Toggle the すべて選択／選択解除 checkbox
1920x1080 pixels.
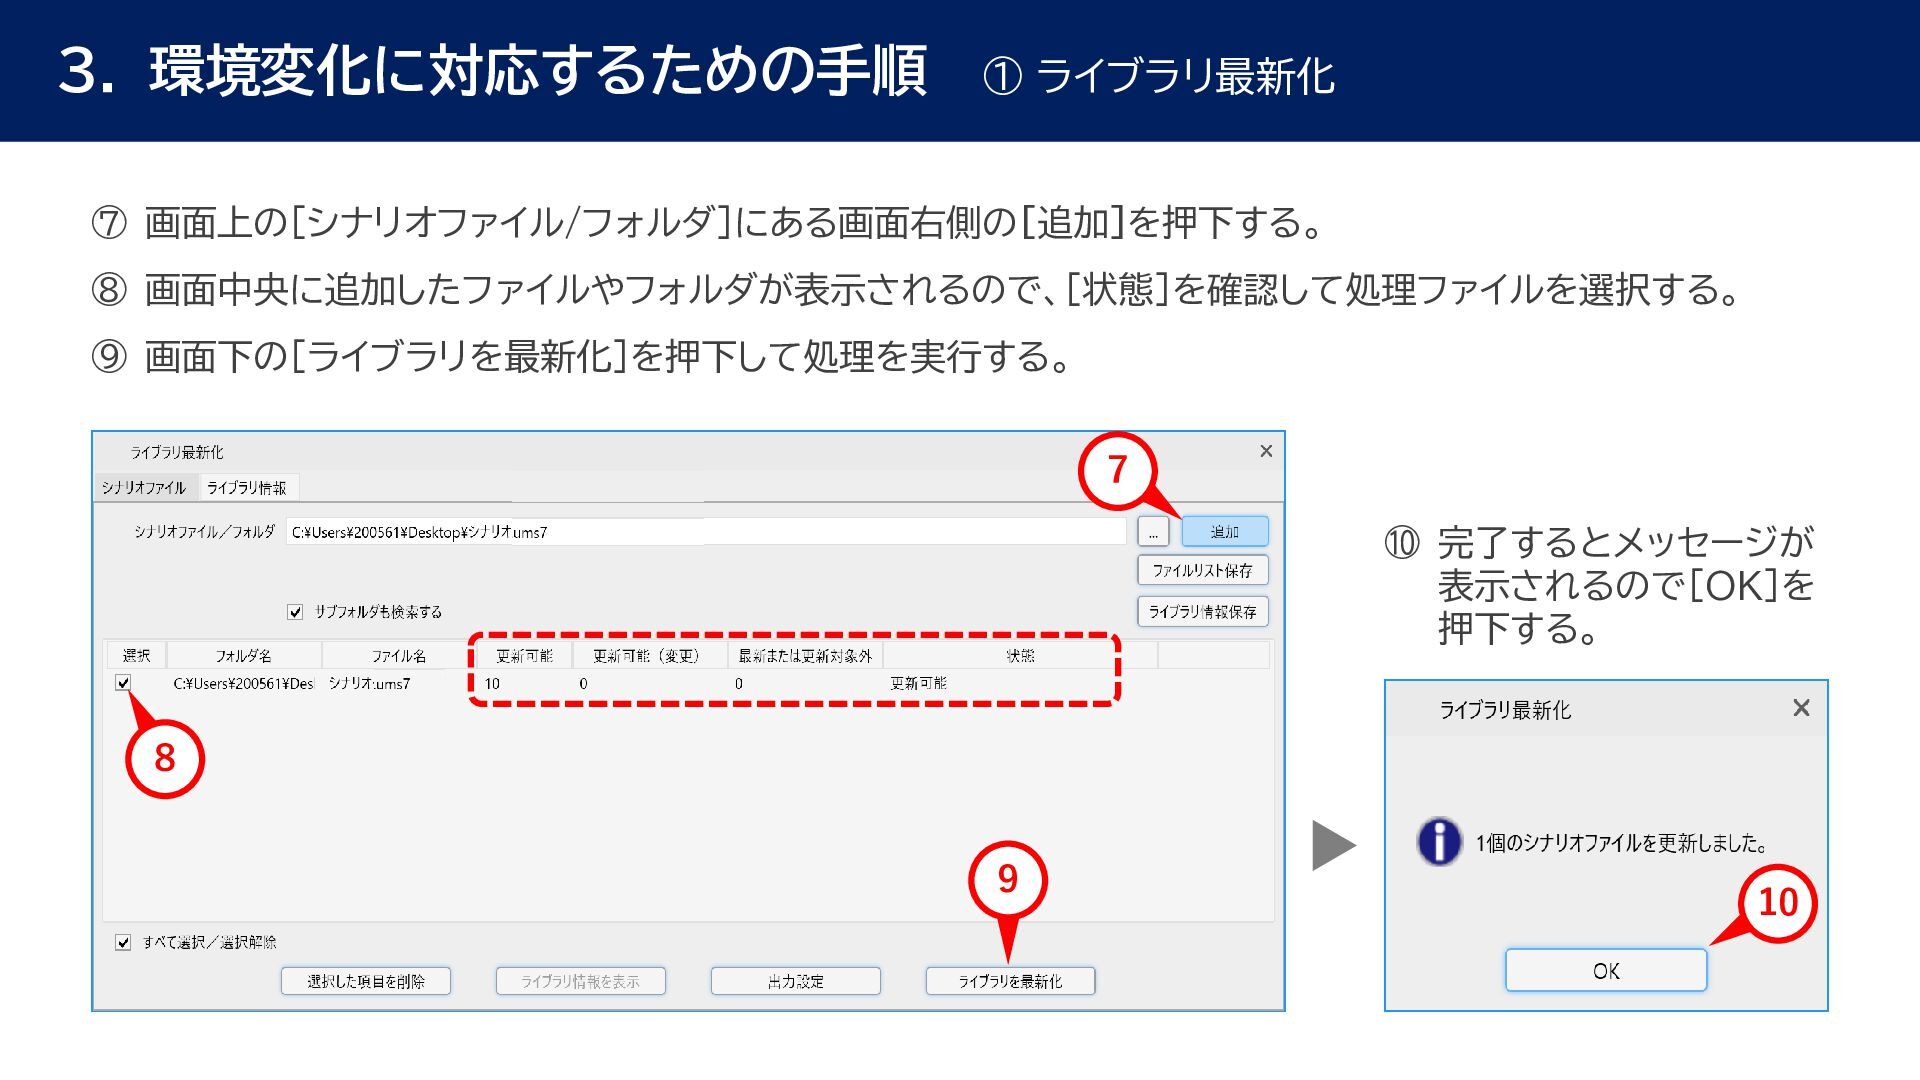123,942
